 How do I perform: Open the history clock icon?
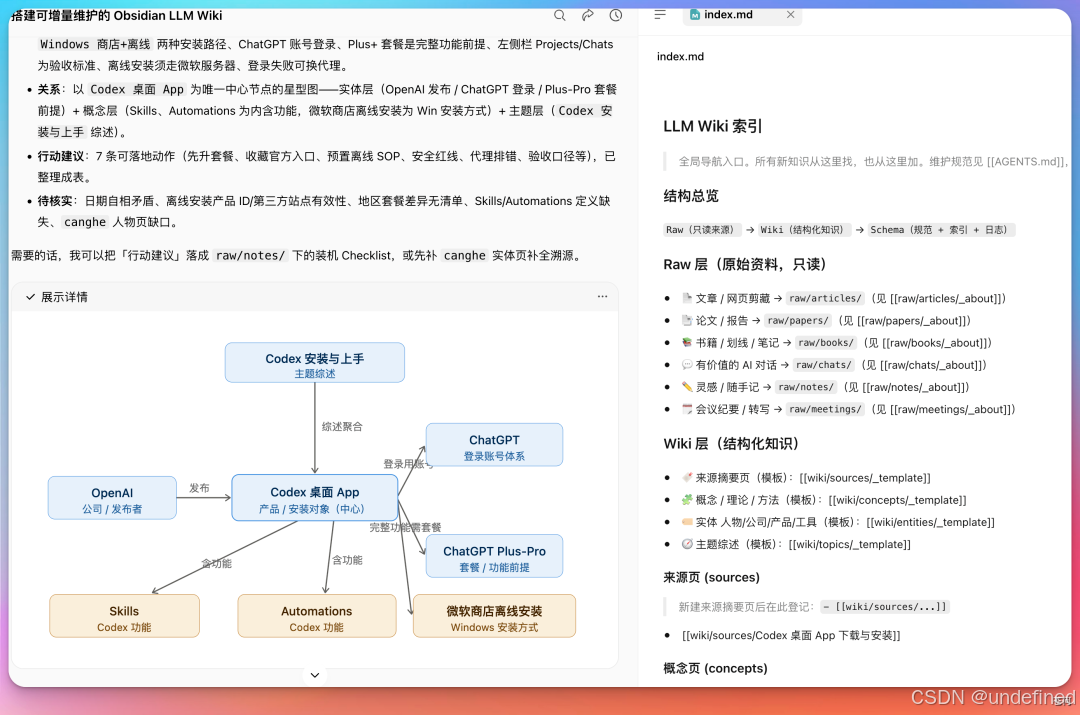point(616,15)
